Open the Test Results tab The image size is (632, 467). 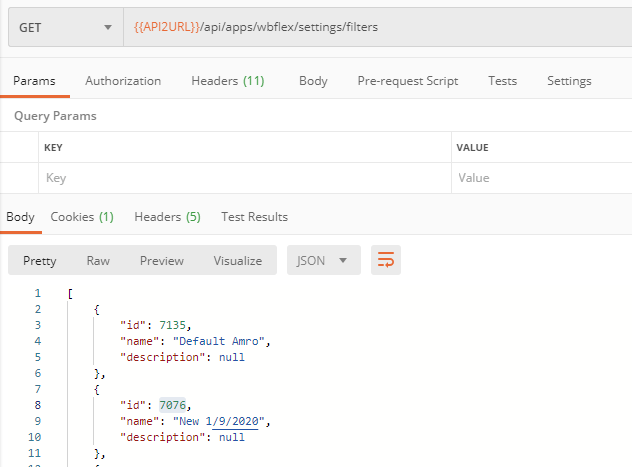click(x=254, y=217)
